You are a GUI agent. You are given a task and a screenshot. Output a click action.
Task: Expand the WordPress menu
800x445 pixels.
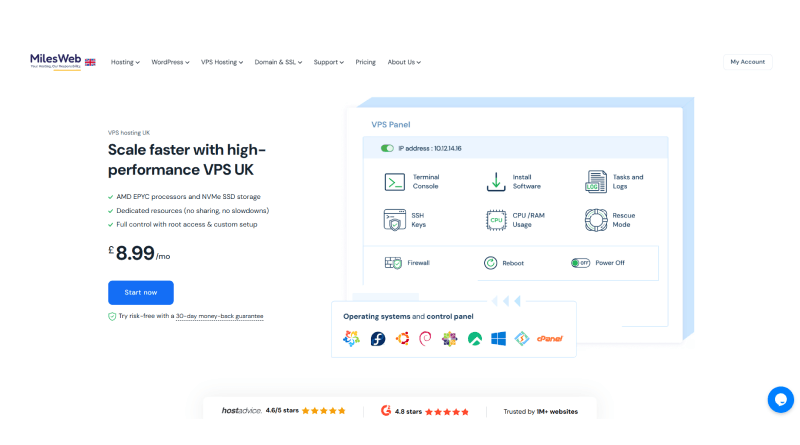170,62
